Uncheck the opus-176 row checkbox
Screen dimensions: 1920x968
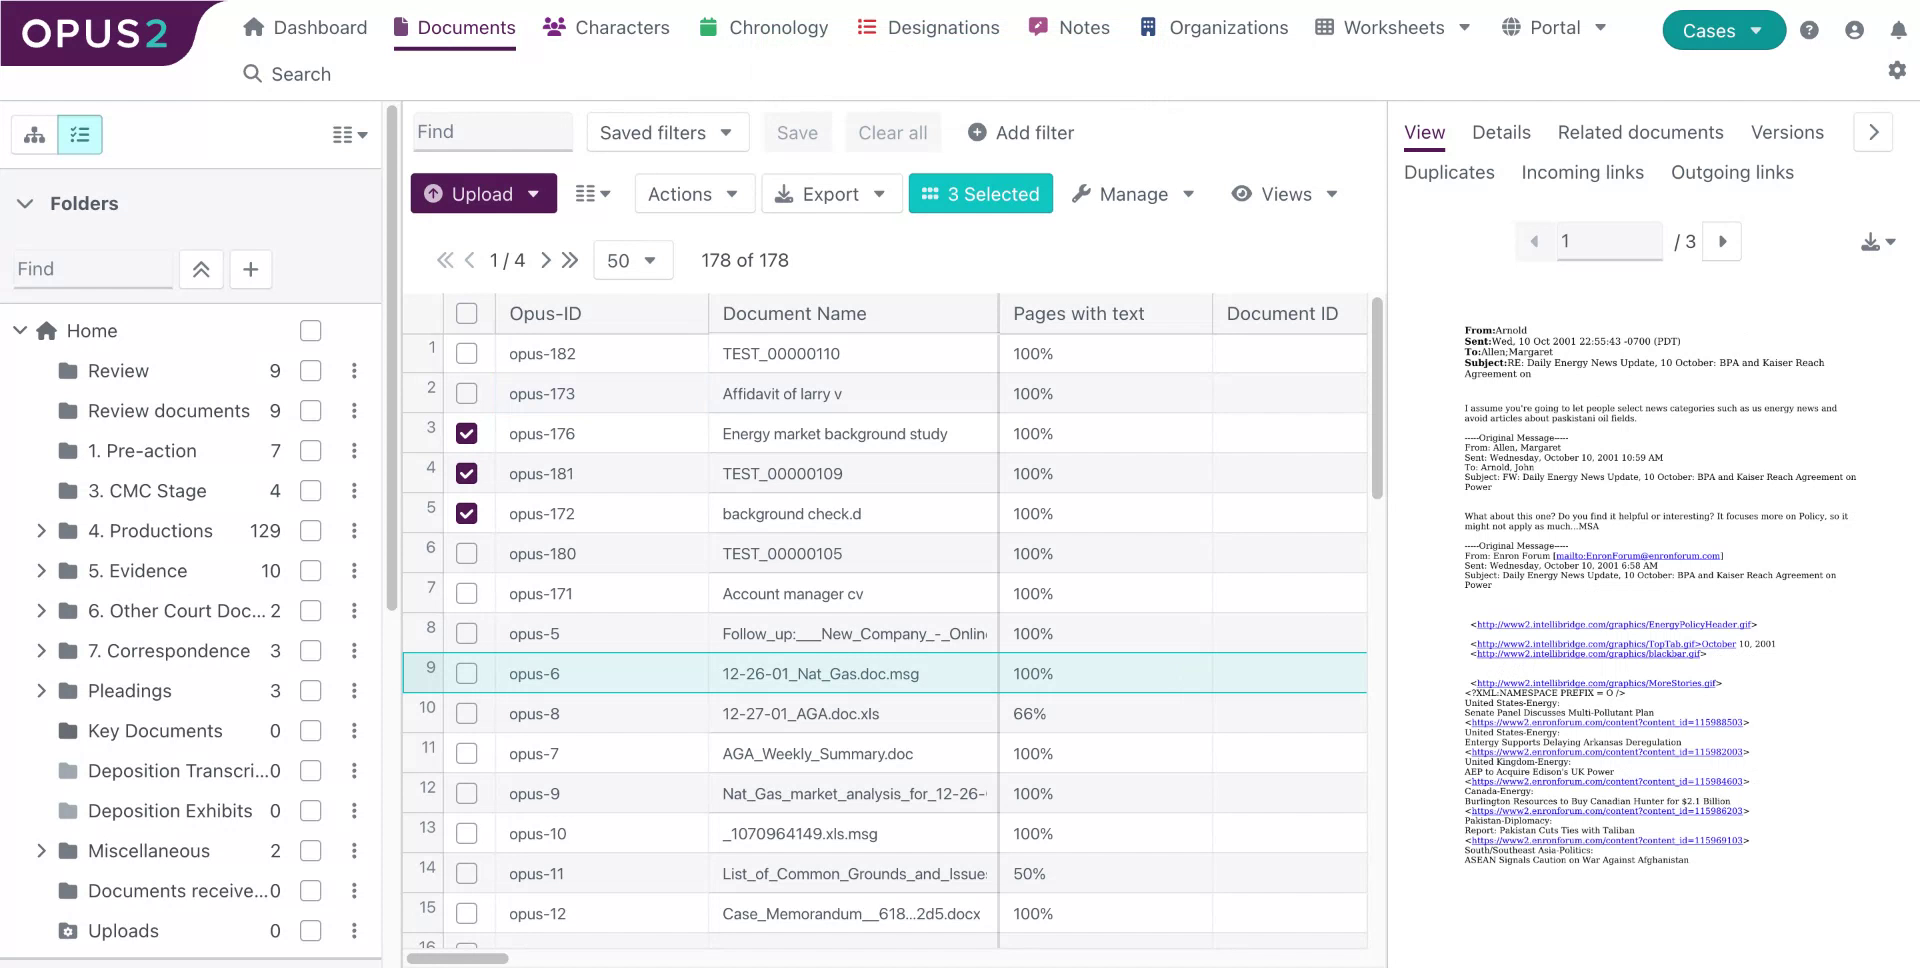coord(466,434)
